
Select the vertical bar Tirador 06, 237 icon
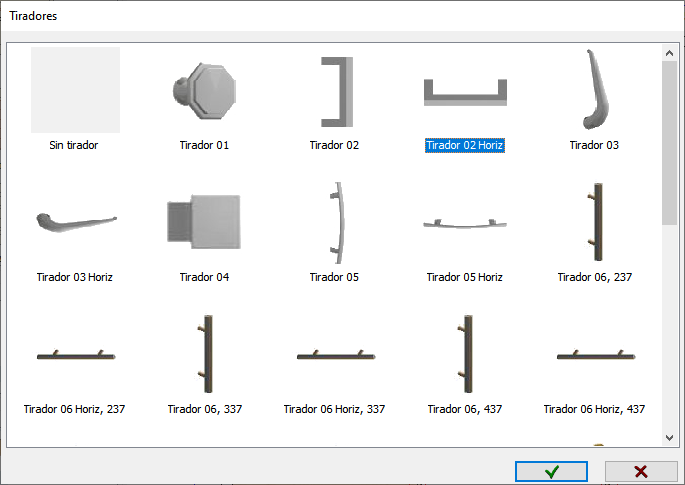596,222
